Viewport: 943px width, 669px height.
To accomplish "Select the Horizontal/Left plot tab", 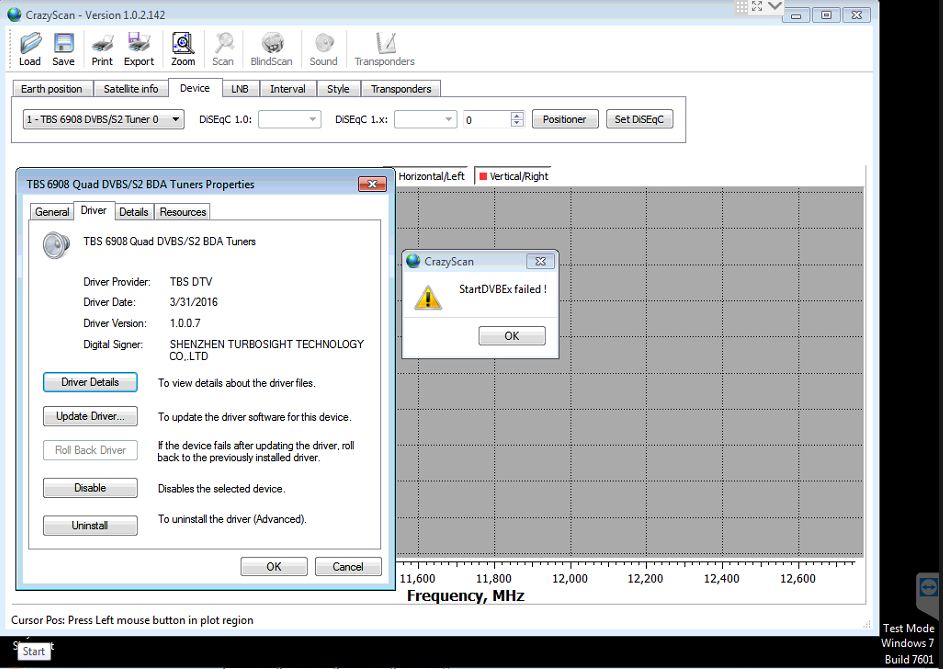I will point(432,176).
